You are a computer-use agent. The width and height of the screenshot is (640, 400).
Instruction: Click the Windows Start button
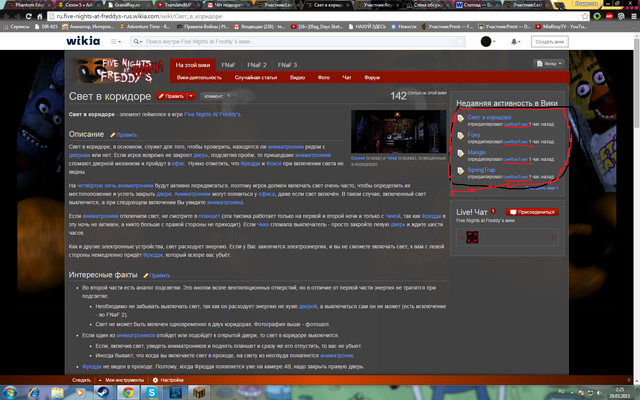10,393
